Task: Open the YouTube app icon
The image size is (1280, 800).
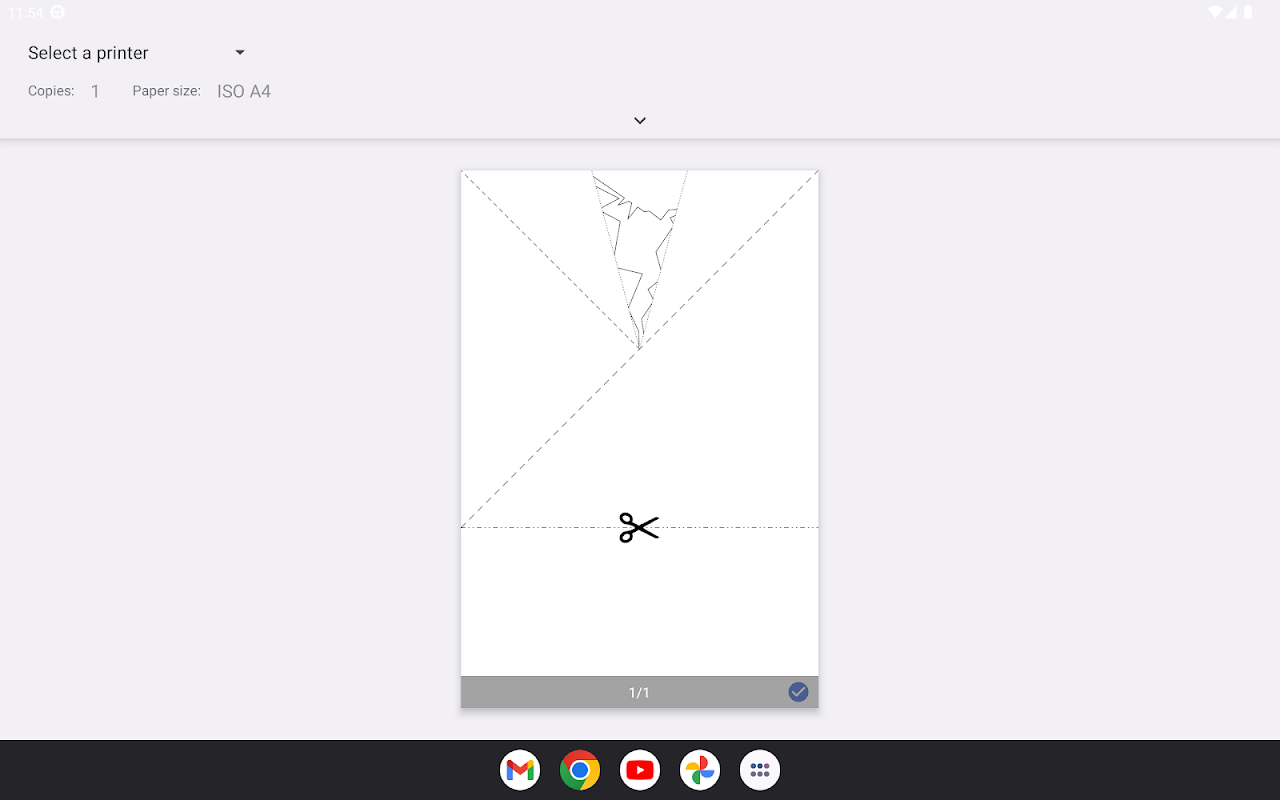Action: click(x=640, y=770)
